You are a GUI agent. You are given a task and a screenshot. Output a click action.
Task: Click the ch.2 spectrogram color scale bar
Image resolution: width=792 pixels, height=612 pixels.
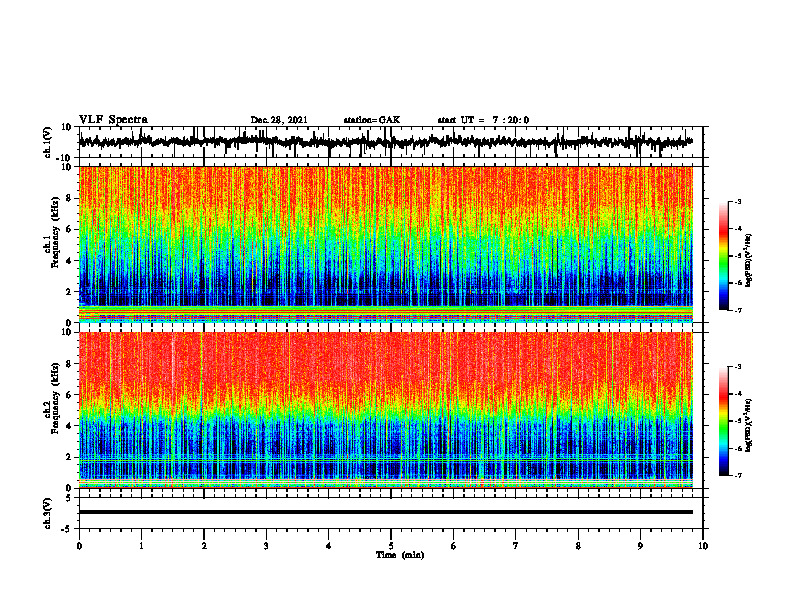point(724,421)
